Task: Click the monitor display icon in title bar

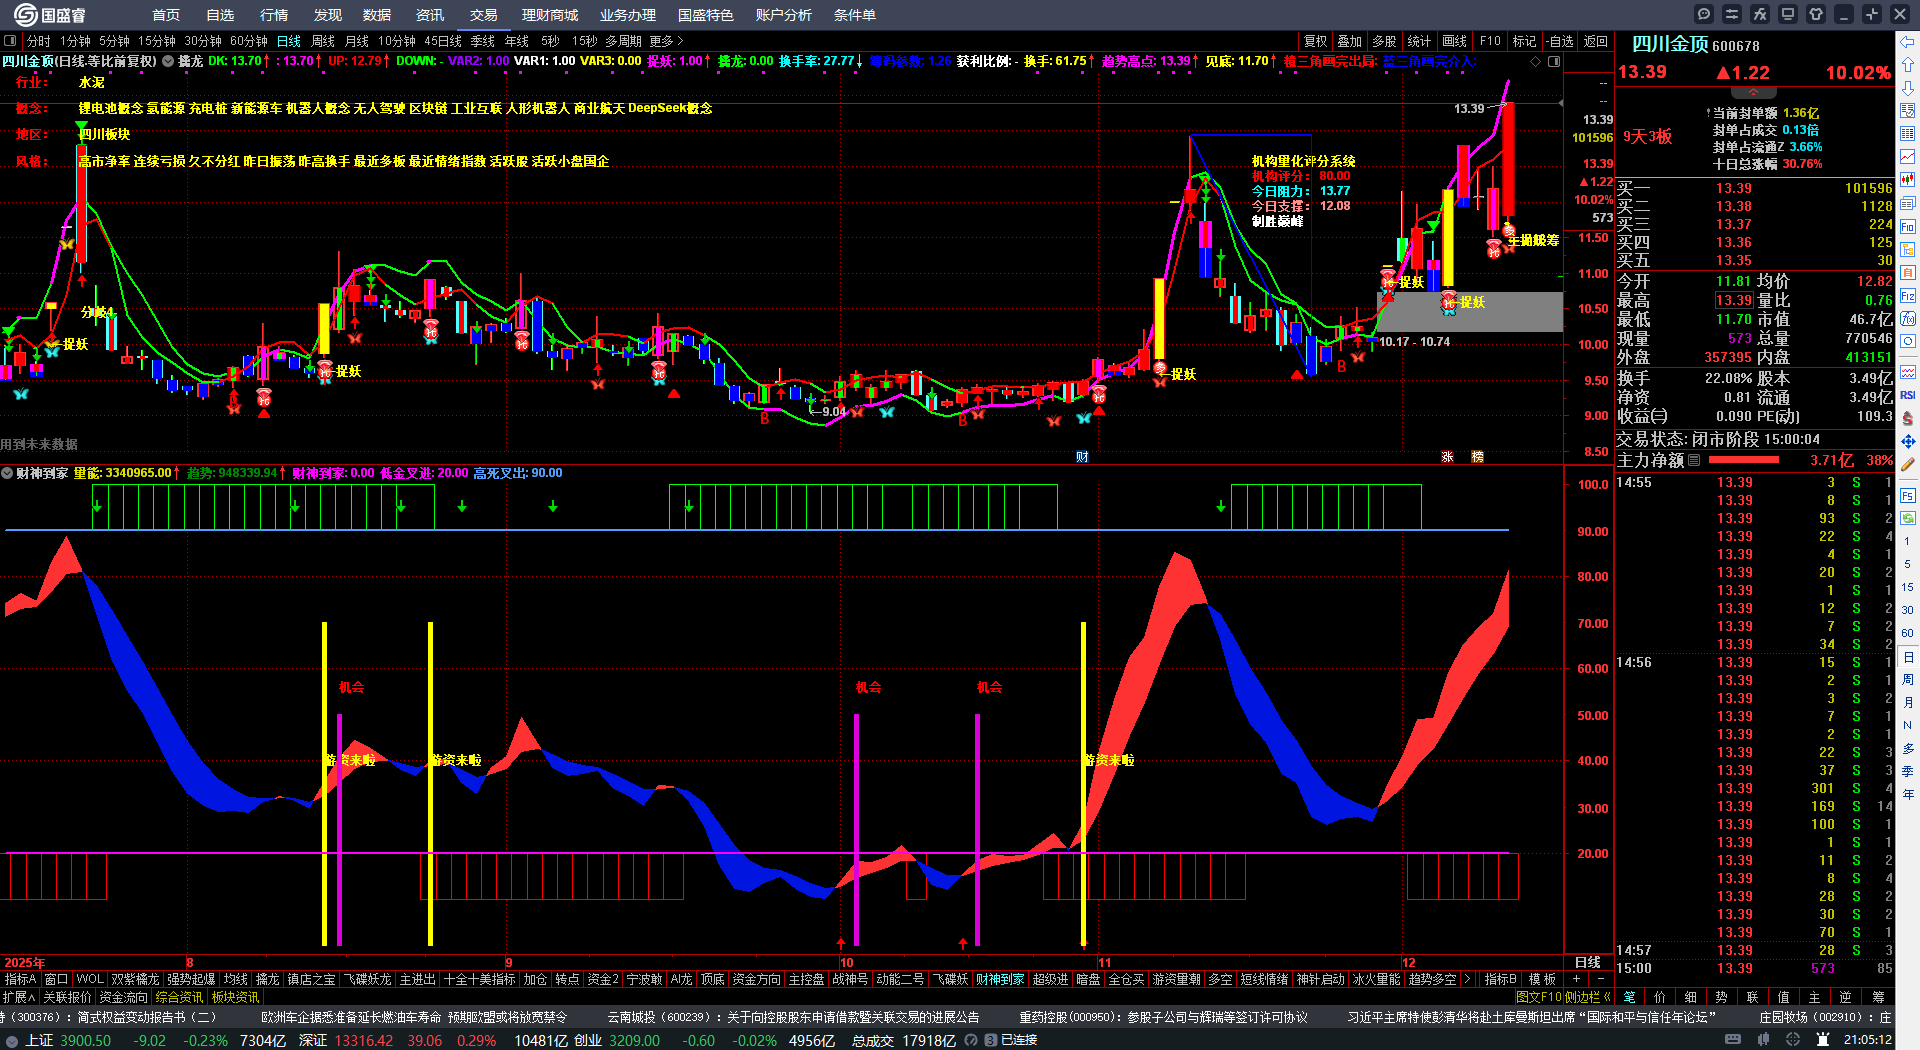Action: point(1788,14)
